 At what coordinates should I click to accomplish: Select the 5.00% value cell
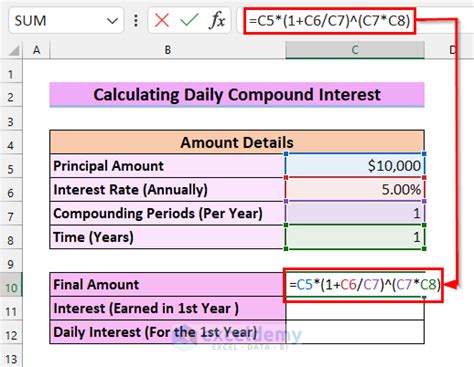click(355, 190)
